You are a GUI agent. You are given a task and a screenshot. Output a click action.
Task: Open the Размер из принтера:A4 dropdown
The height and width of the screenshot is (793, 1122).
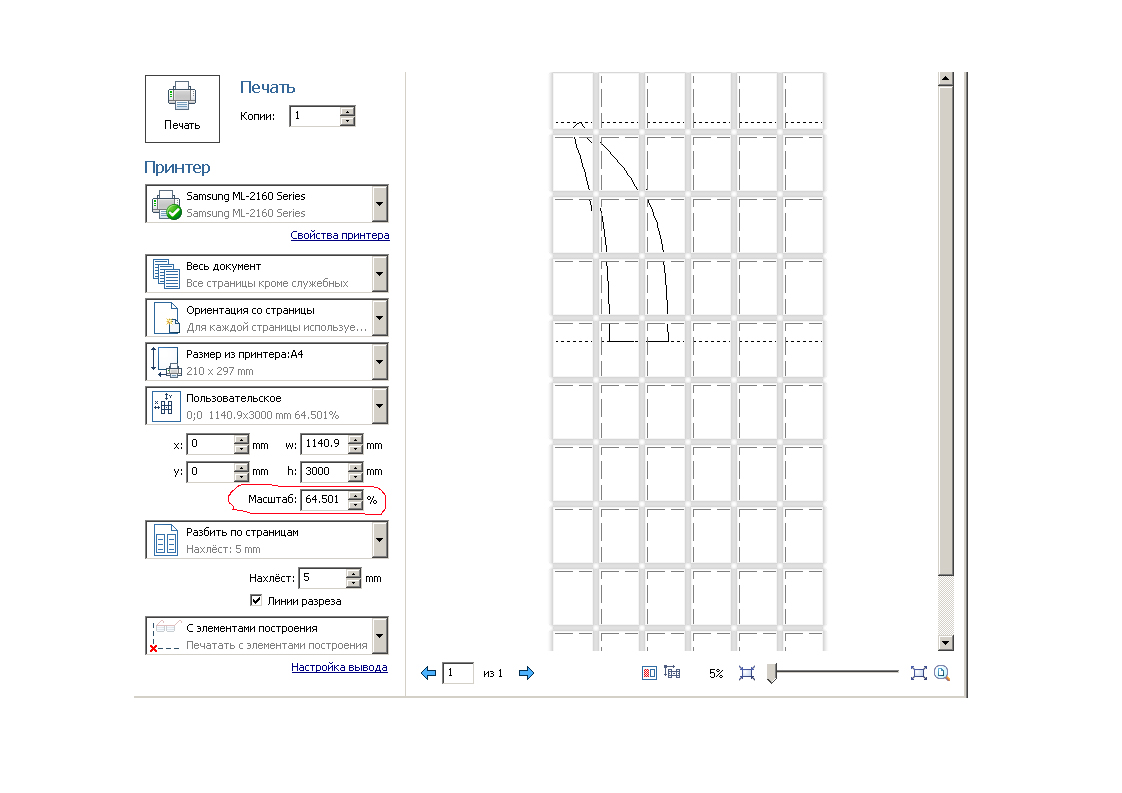pos(380,362)
